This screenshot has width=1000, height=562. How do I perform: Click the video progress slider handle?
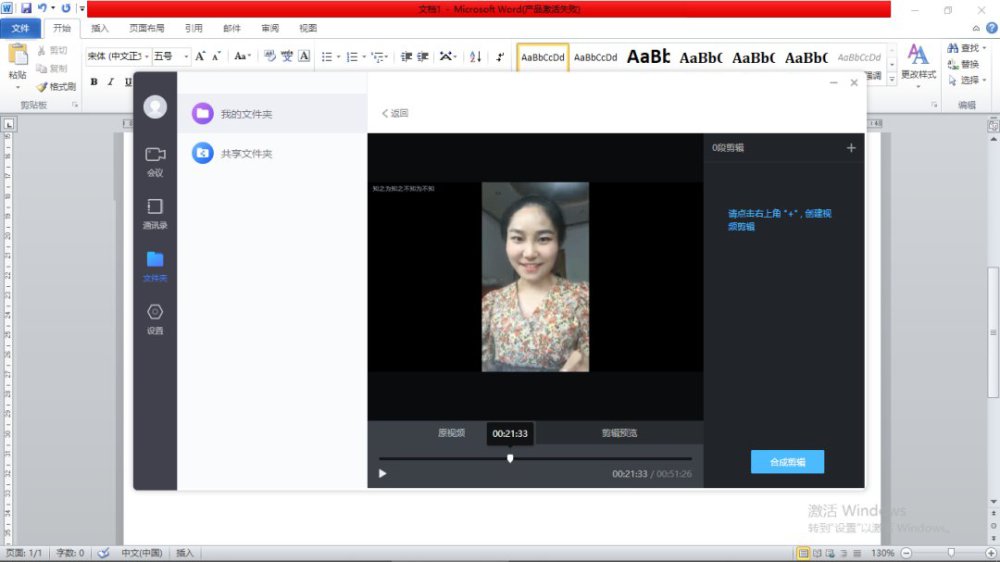(510, 459)
